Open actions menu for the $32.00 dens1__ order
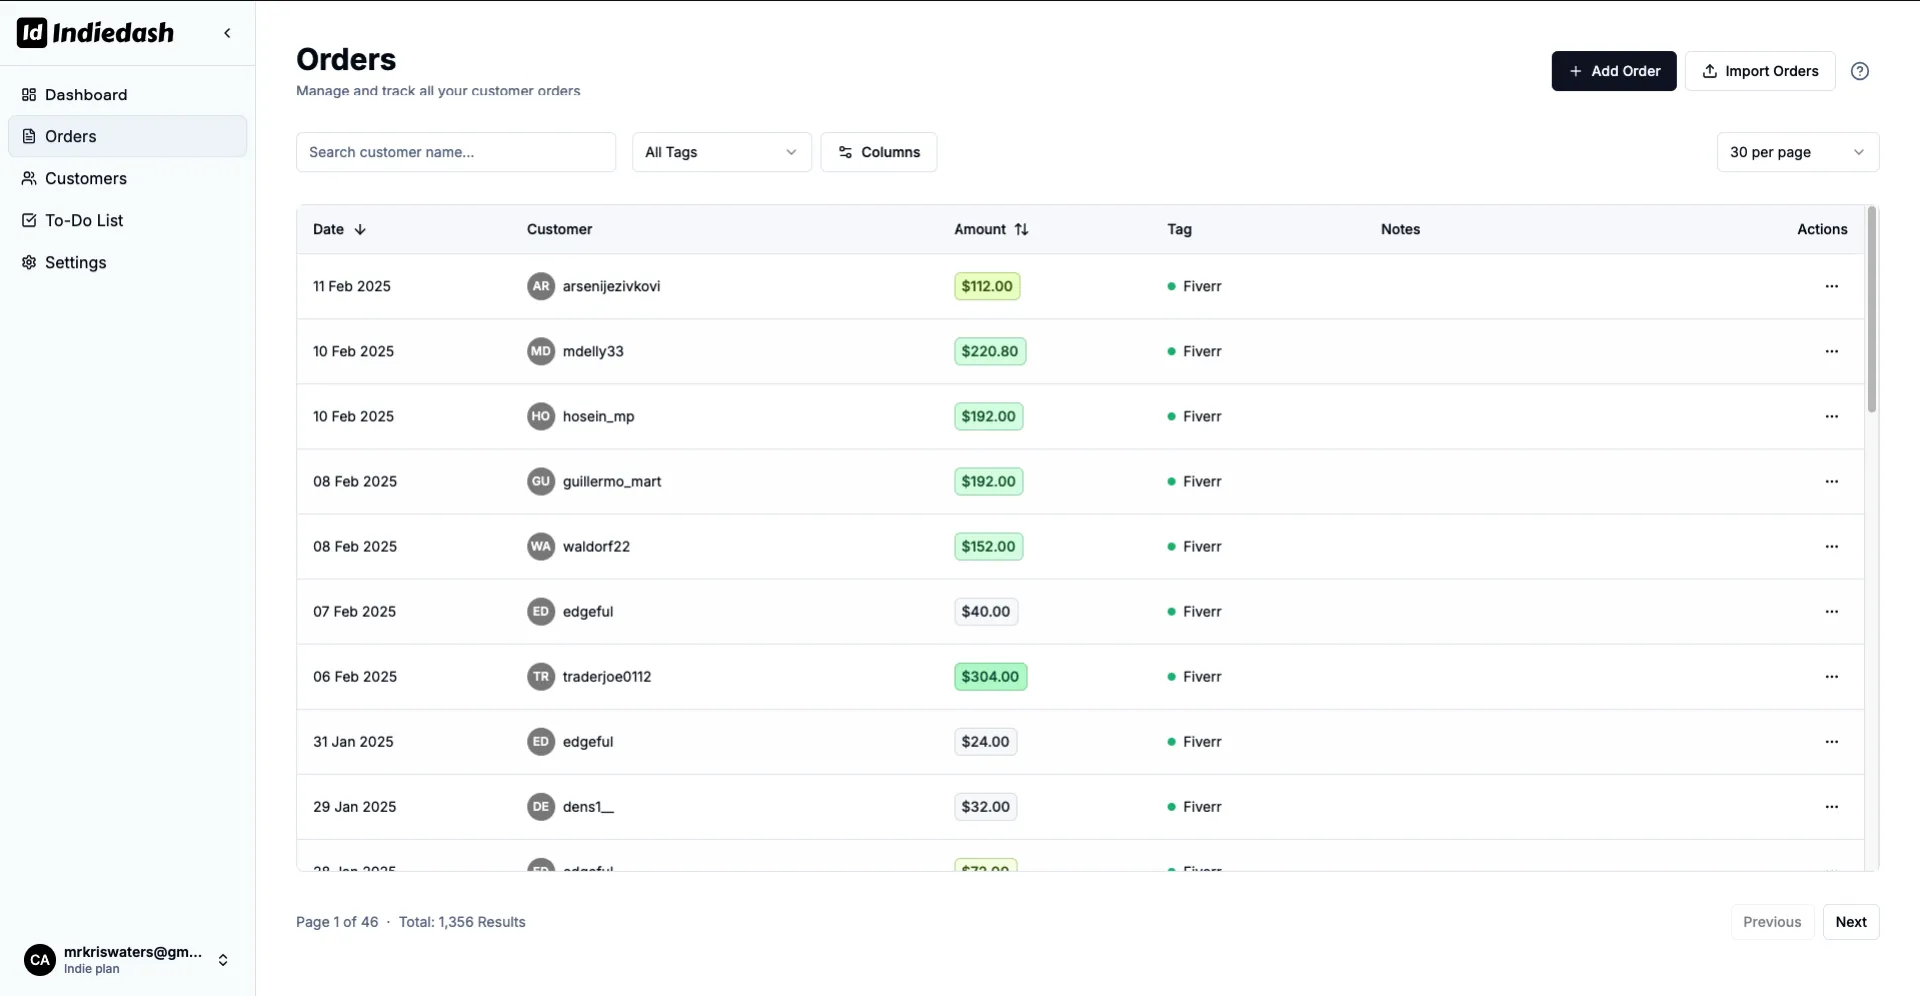The image size is (1920, 996). (1831, 807)
